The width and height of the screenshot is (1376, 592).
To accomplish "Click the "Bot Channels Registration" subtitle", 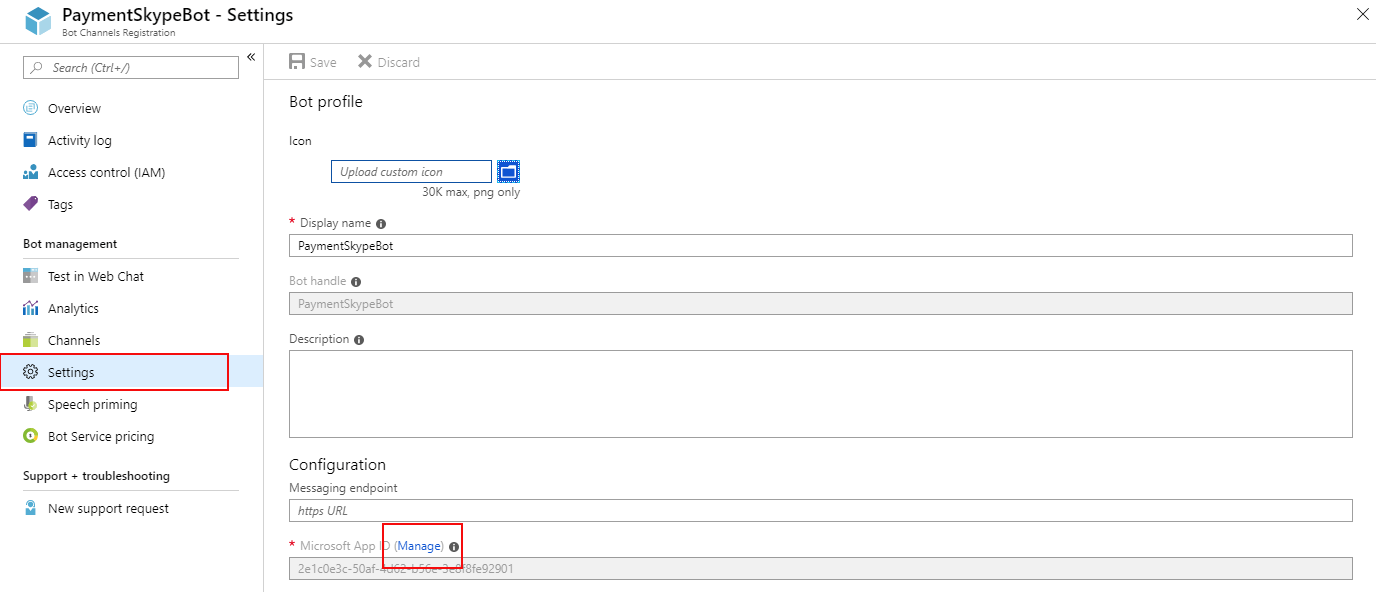I will 118,33.
